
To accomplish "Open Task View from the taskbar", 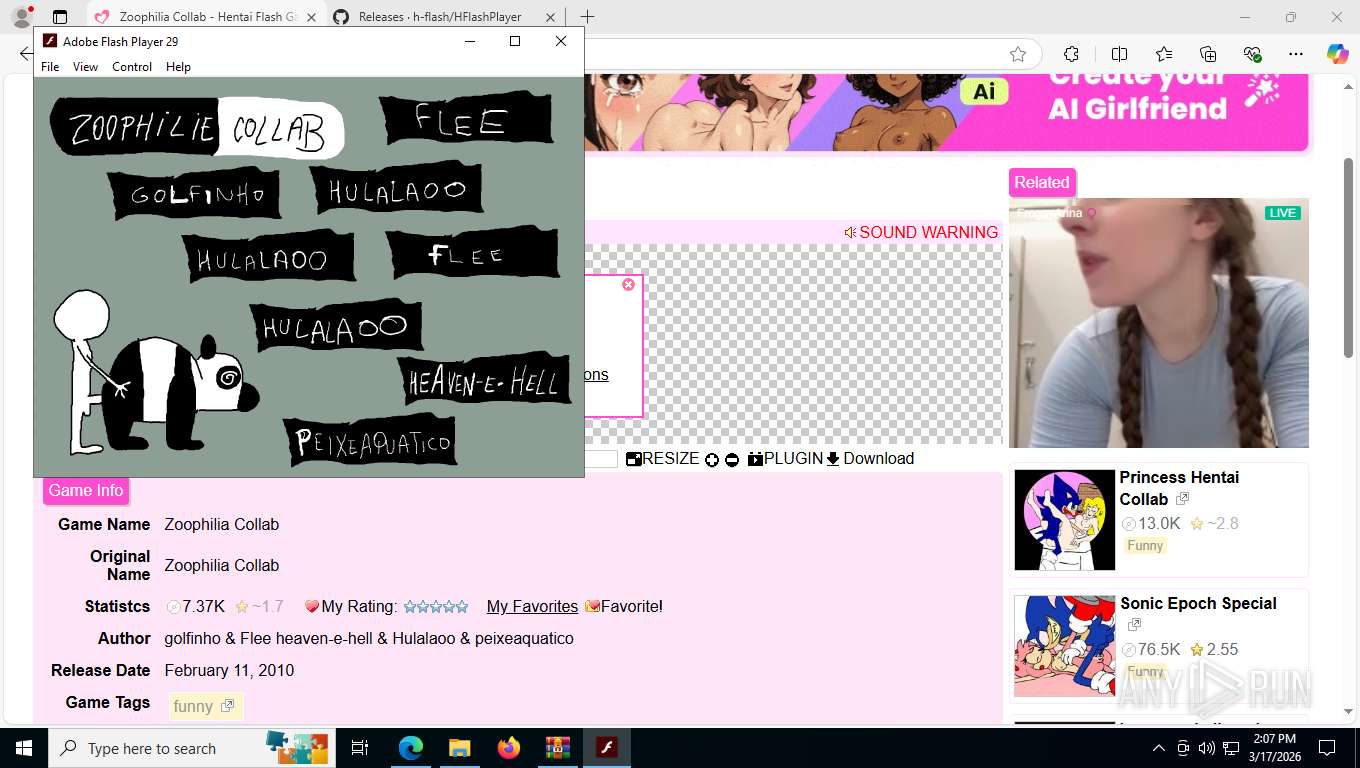I will coord(361,748).
